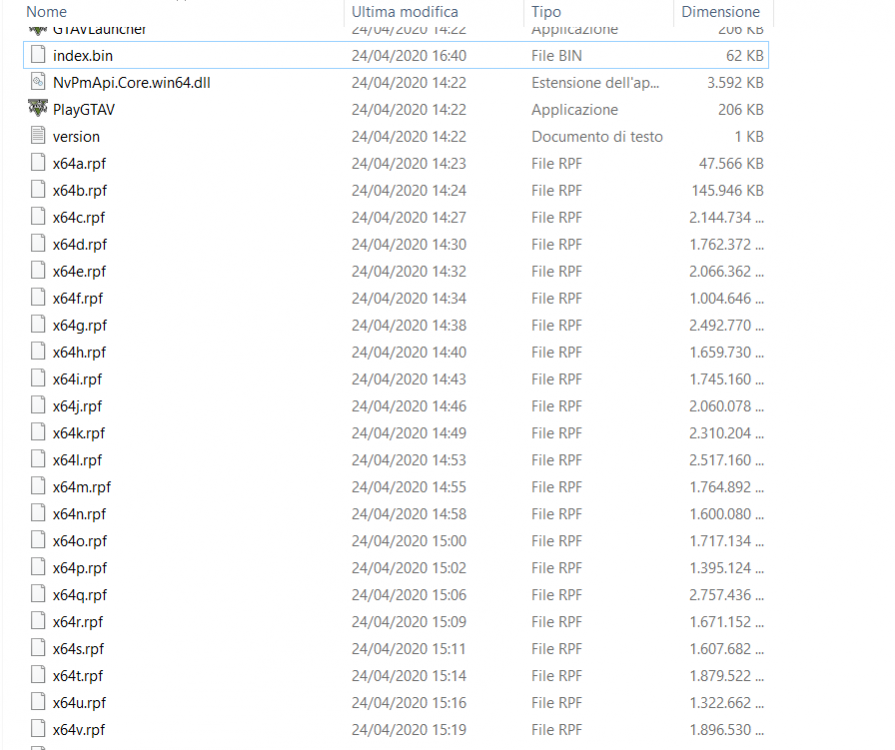Viewport: 895px width, 750px height.
Task: Select the PlayGTAV application icon
Action: (38, 109)
